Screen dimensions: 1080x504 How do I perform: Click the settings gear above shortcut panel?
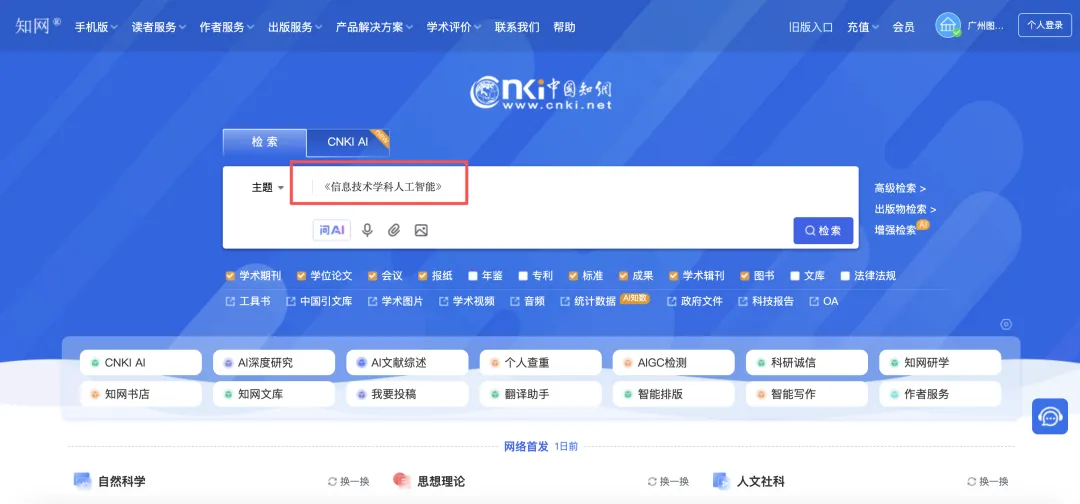[1006, 324]
